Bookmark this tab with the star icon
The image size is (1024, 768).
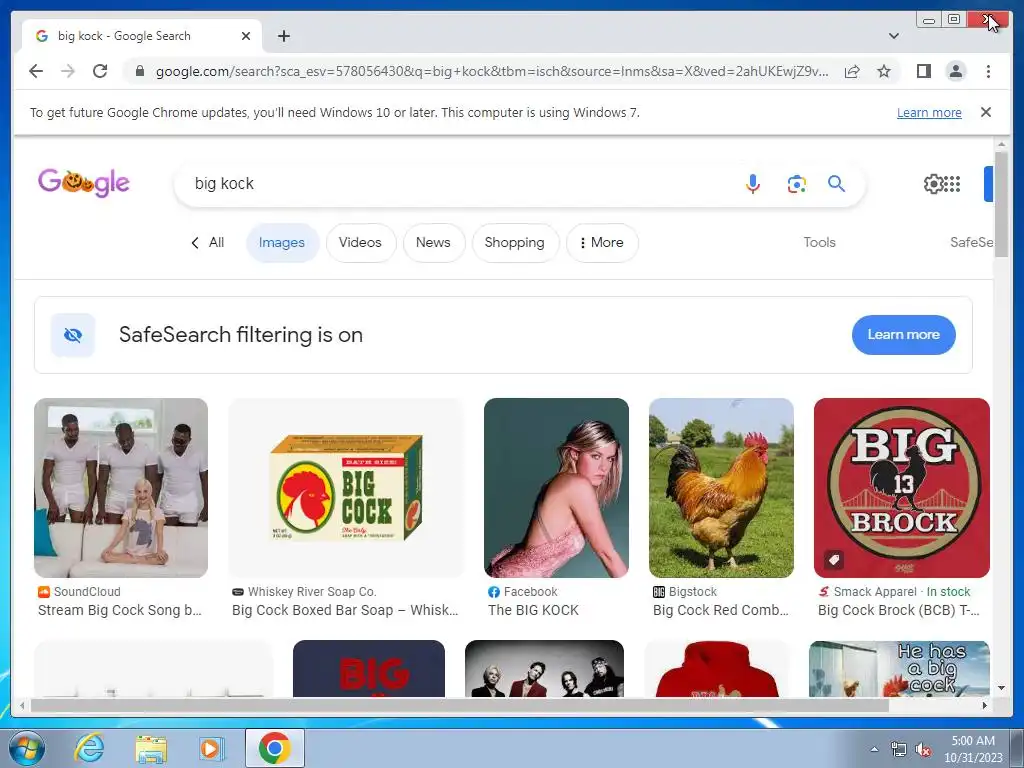[x=884, y=71]
